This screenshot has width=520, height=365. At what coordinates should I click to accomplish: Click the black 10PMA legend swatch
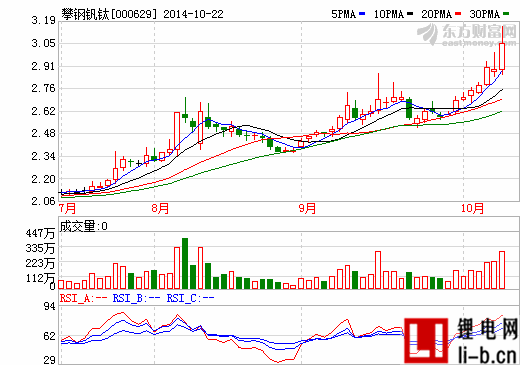click(410, 14)
